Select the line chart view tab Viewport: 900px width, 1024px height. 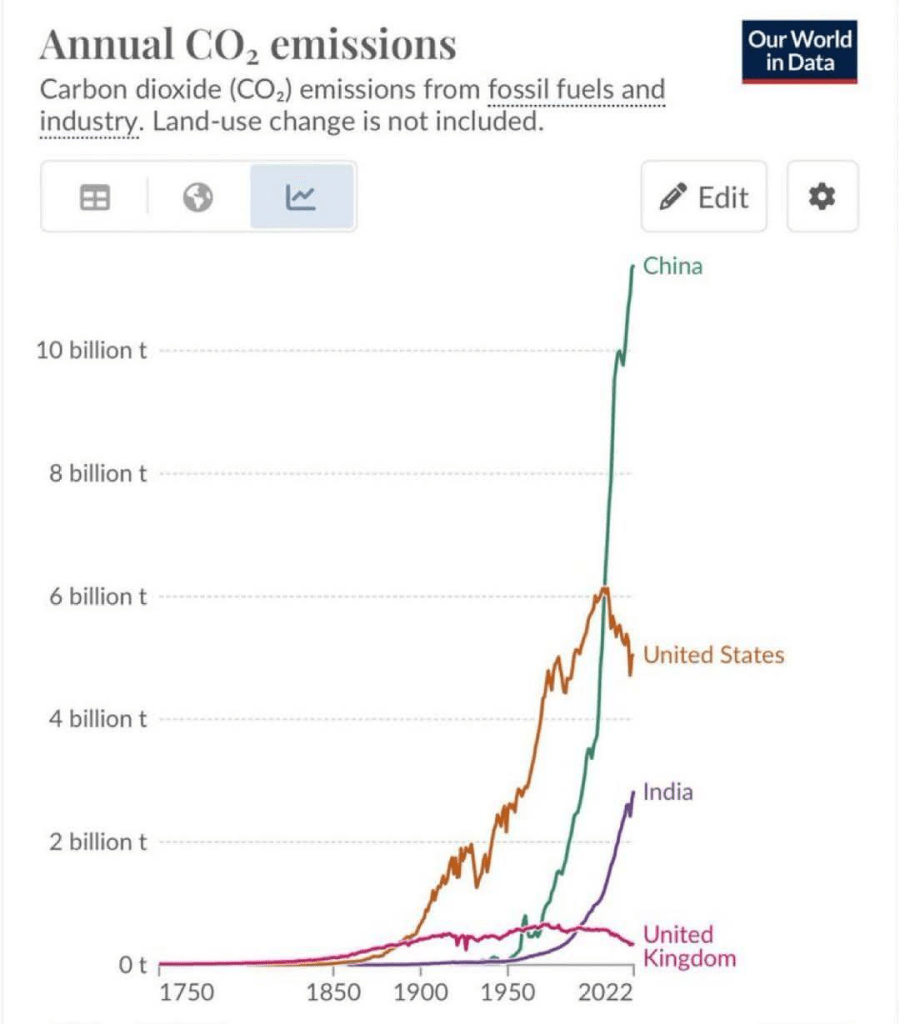(301, 198)
